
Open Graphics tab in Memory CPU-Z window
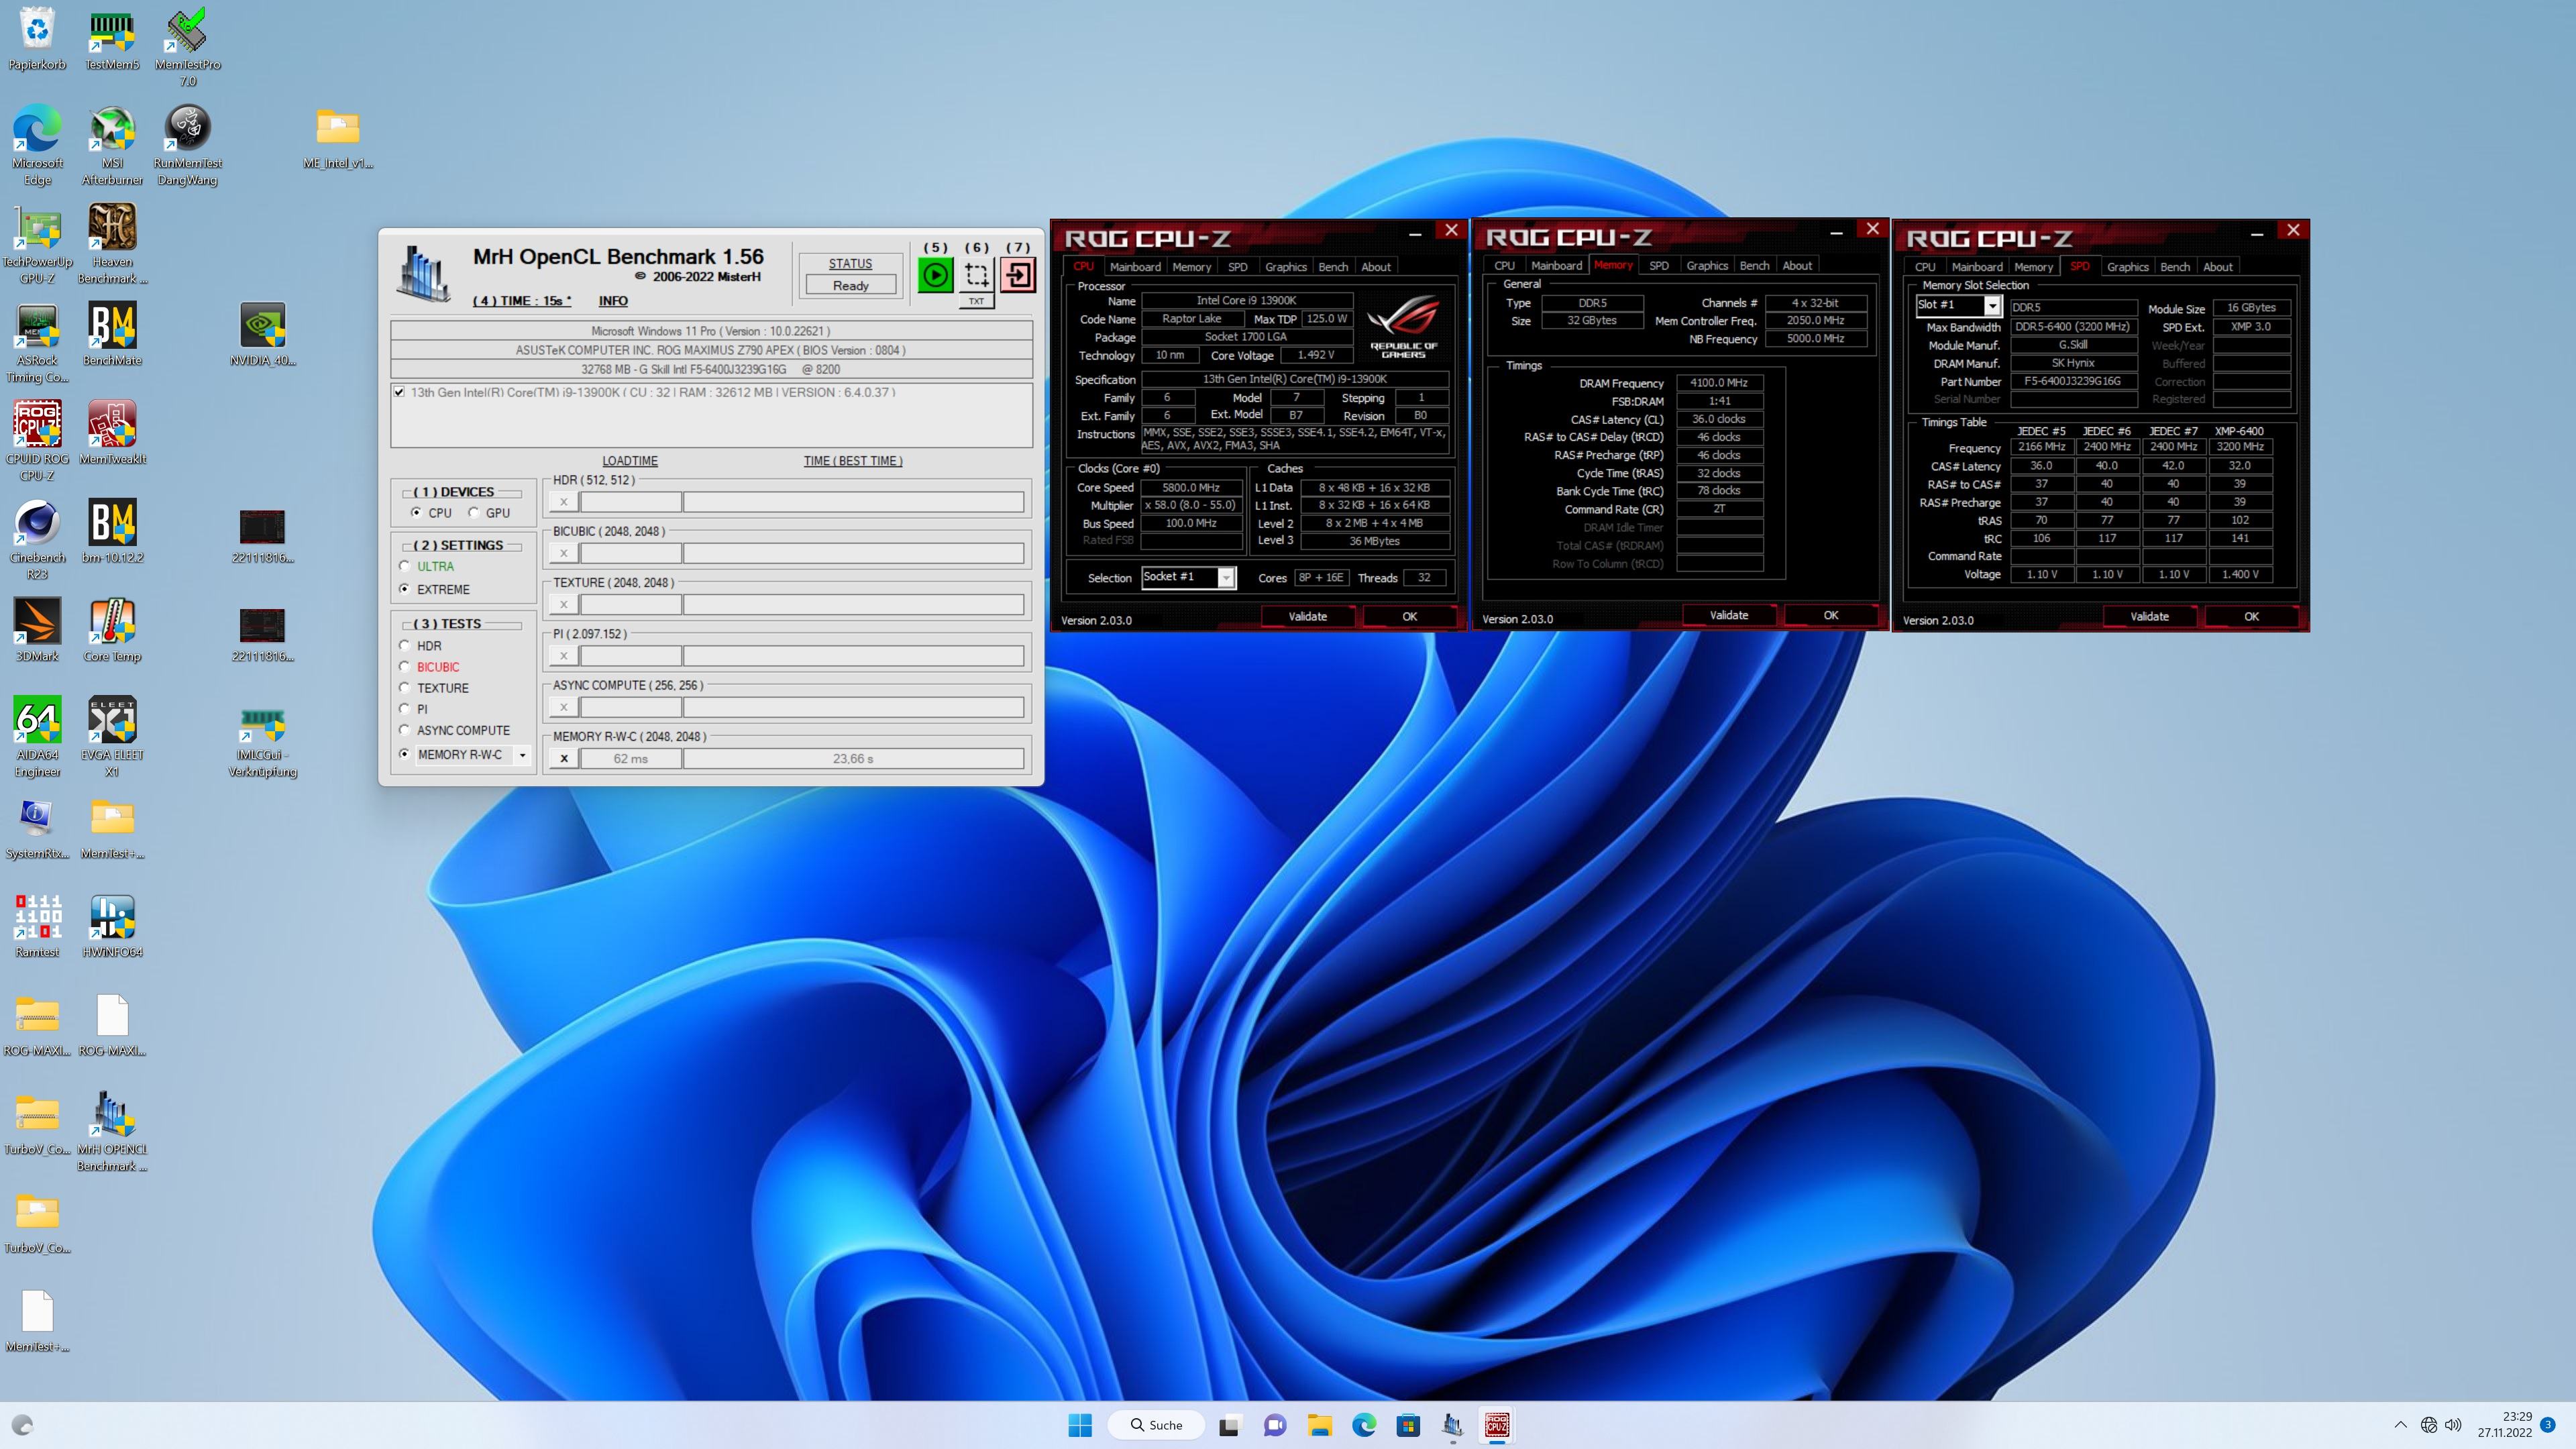point(1707,266)
